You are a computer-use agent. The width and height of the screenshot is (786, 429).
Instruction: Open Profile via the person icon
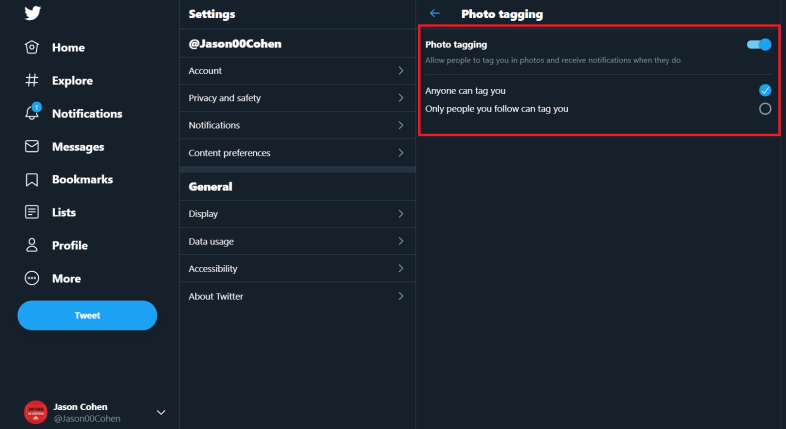tap(32, 245)
